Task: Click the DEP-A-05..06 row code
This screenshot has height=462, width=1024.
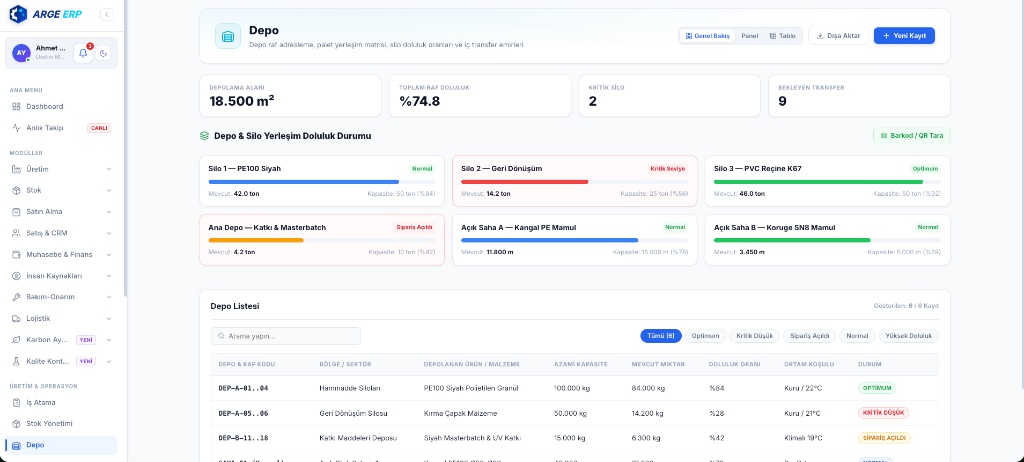Action: (243, 414)
